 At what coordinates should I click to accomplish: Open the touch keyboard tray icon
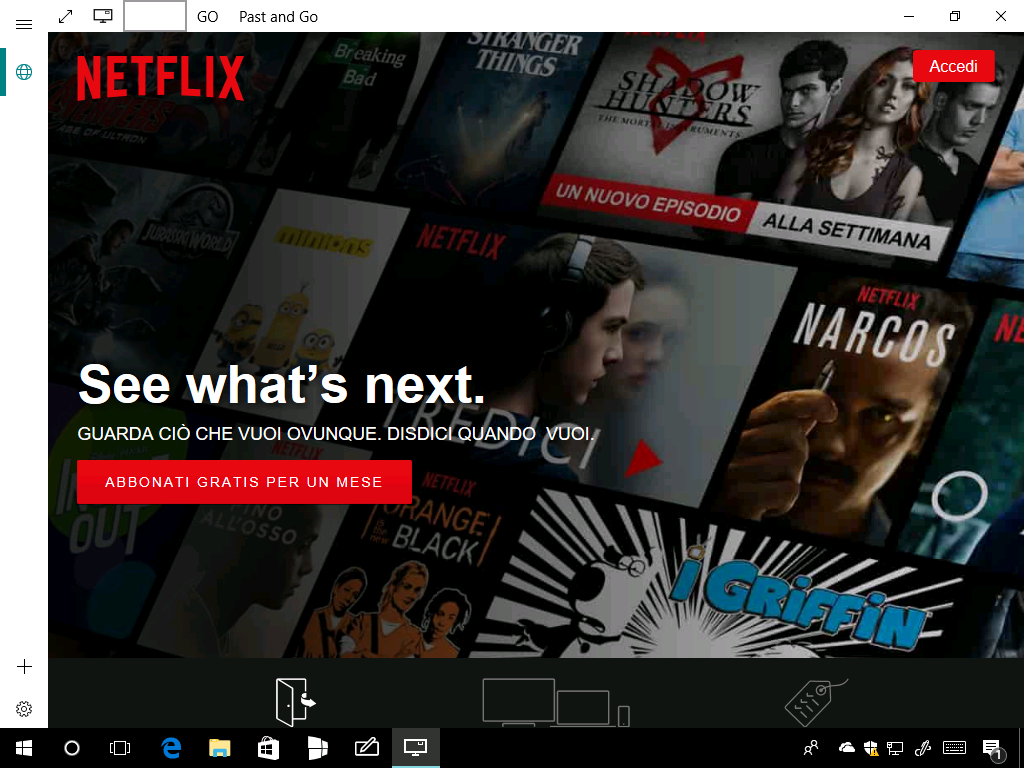coord(955,748)
